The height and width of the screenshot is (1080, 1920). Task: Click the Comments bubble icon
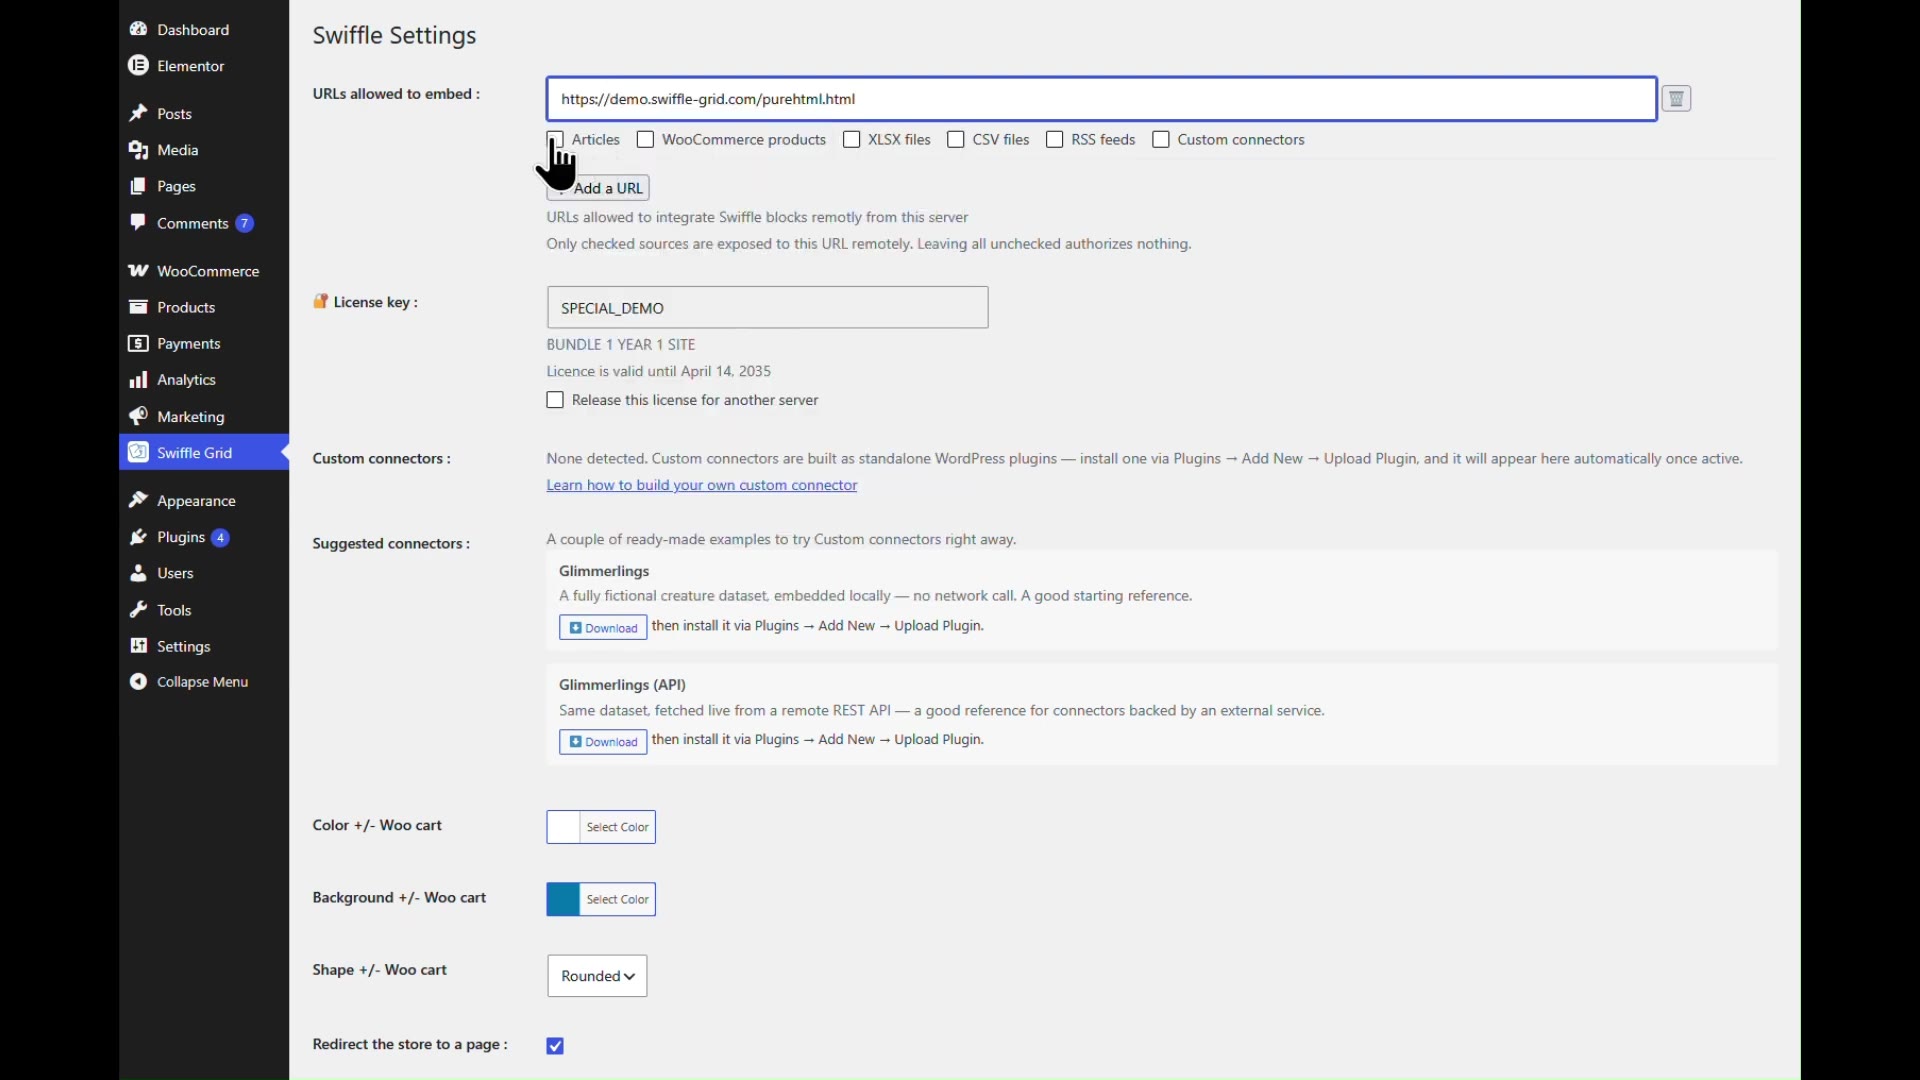[139, 223]
